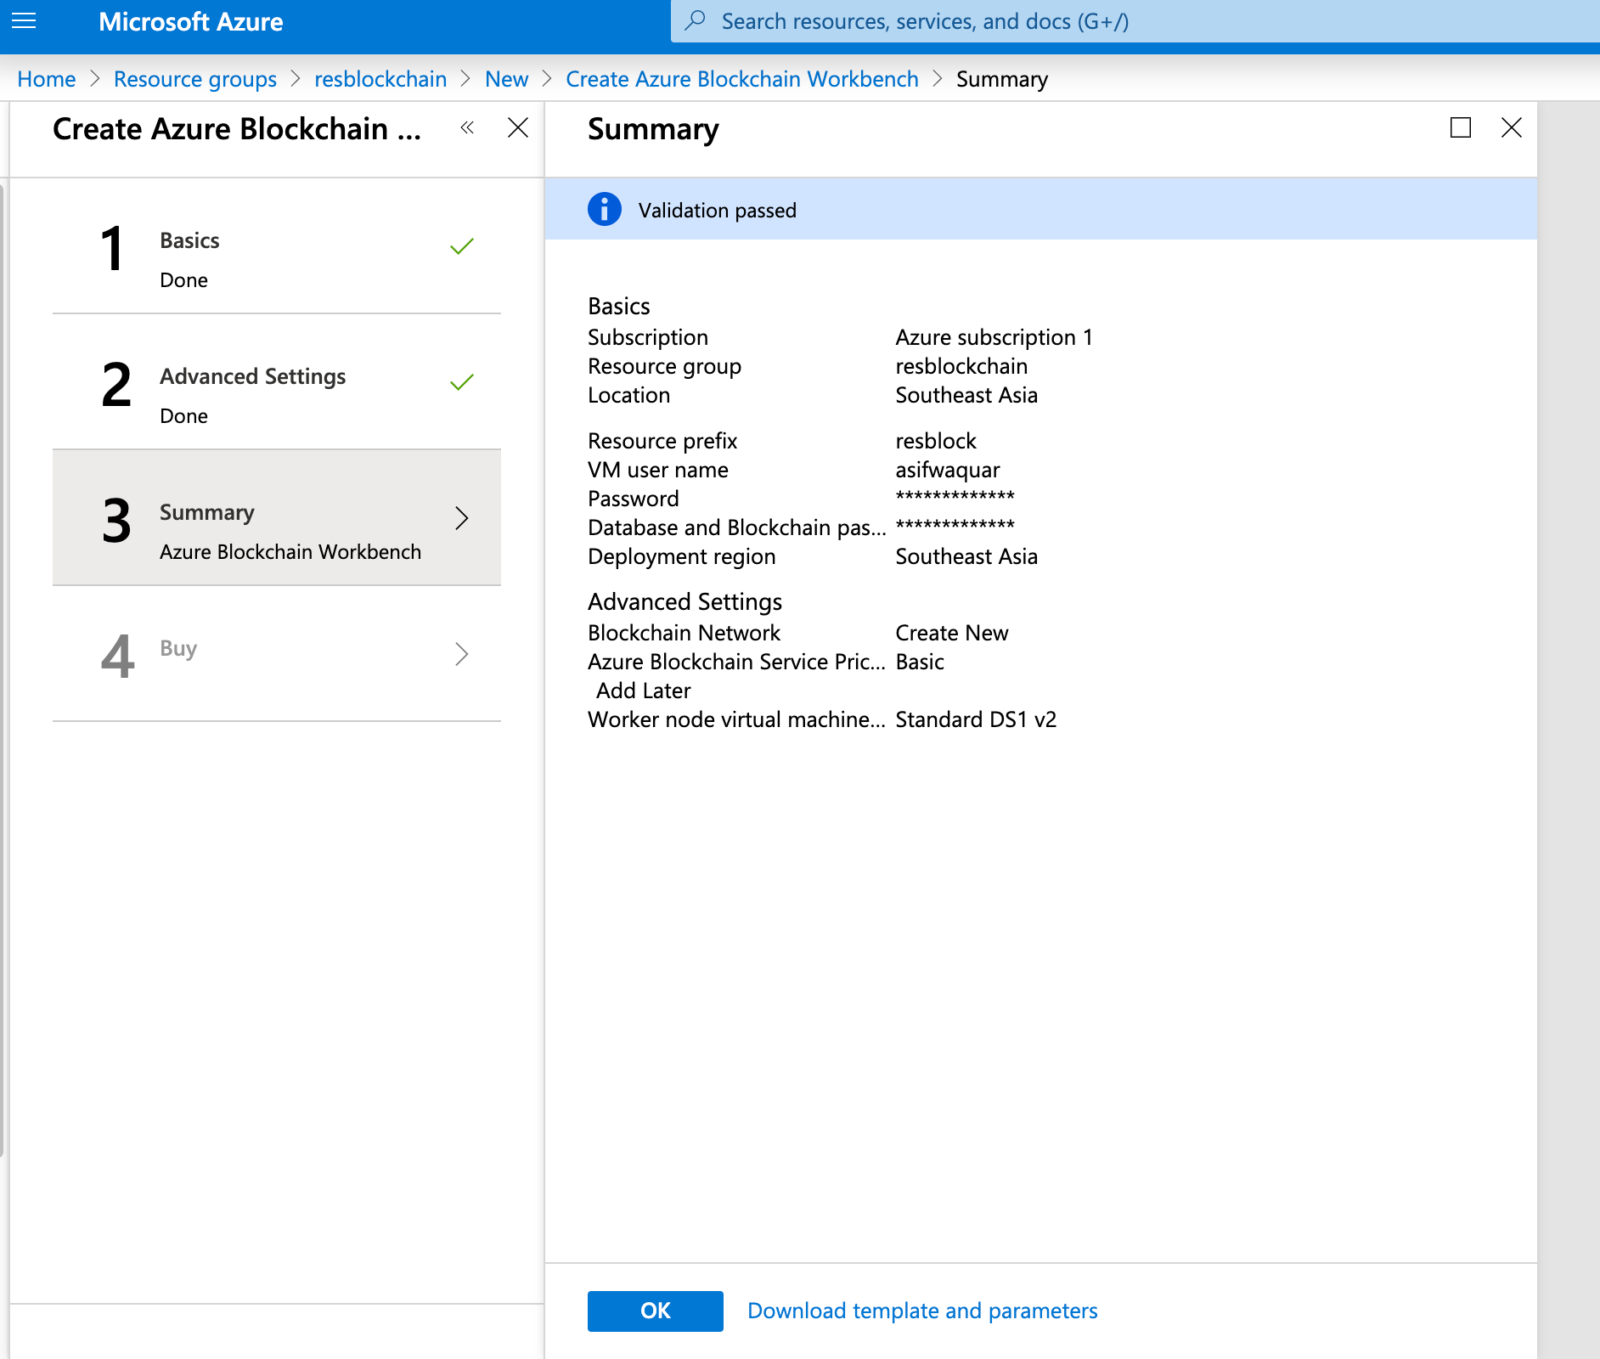Close the Create Azure Blockchain blade
This screenshot has height=1359, width=1600.
(518, 127)
